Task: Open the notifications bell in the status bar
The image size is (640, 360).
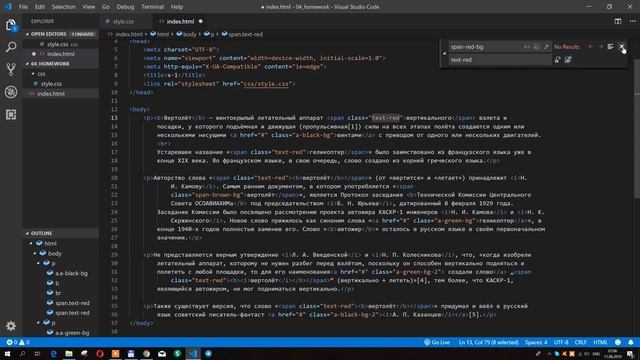Action: tap(631, 342)
